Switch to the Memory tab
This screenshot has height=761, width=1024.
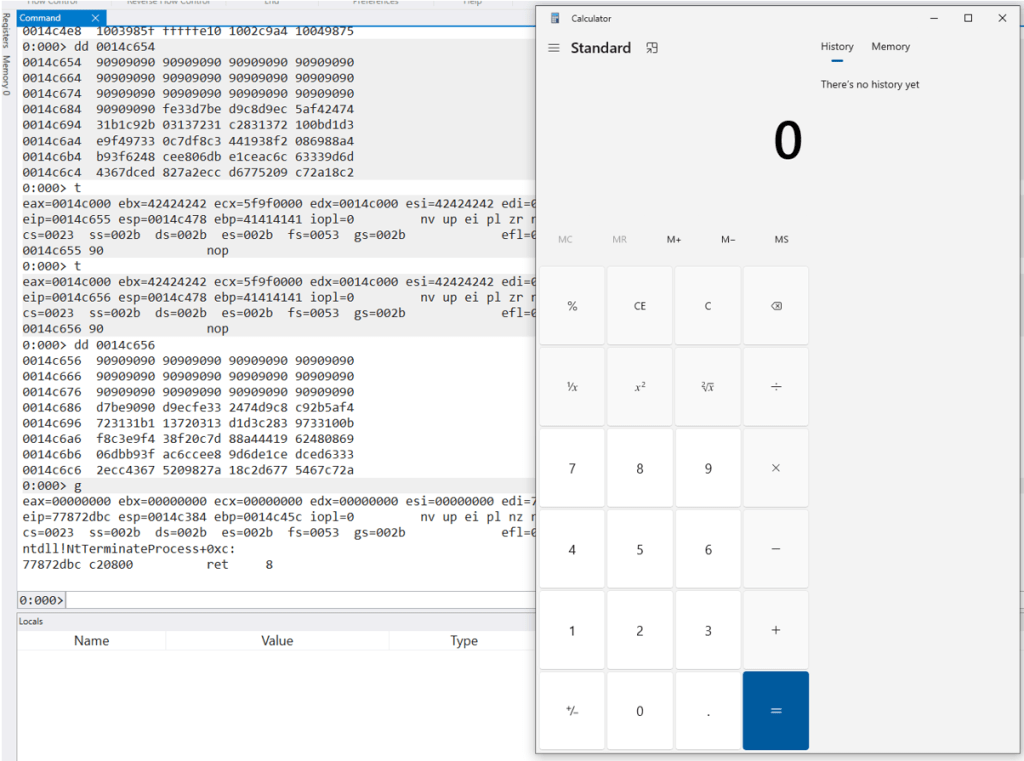(890, 47)
